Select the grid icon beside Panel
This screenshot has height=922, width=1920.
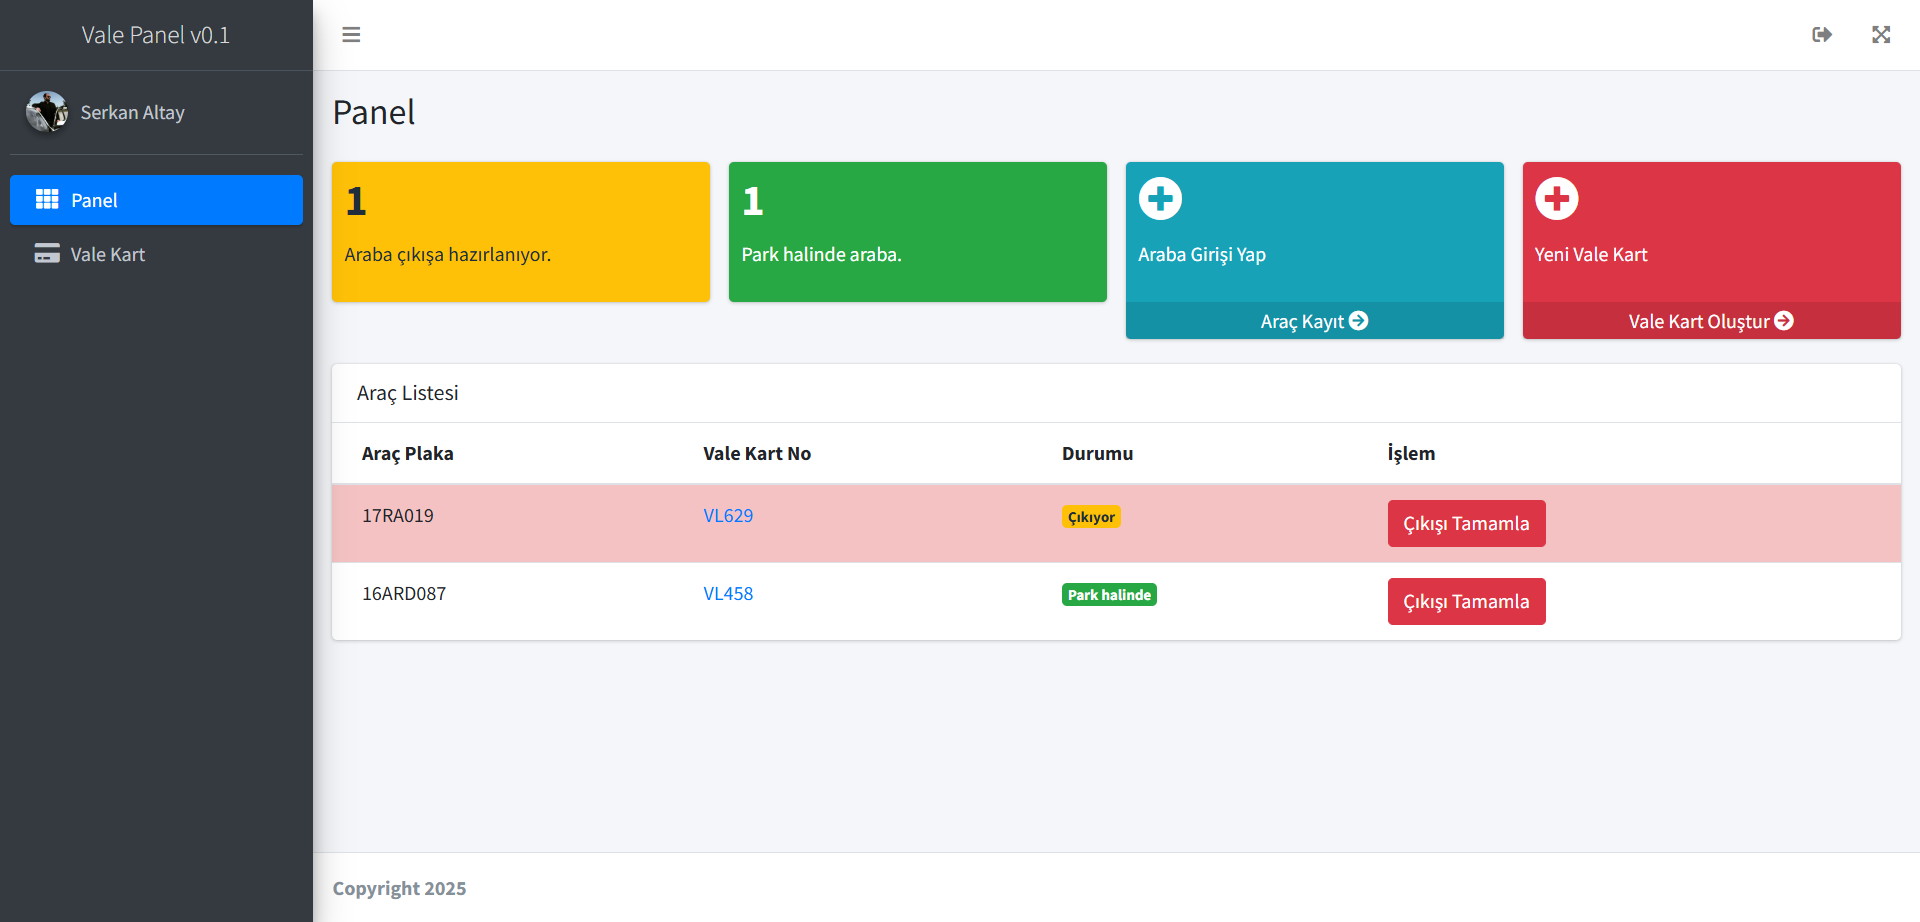(46, 199)
